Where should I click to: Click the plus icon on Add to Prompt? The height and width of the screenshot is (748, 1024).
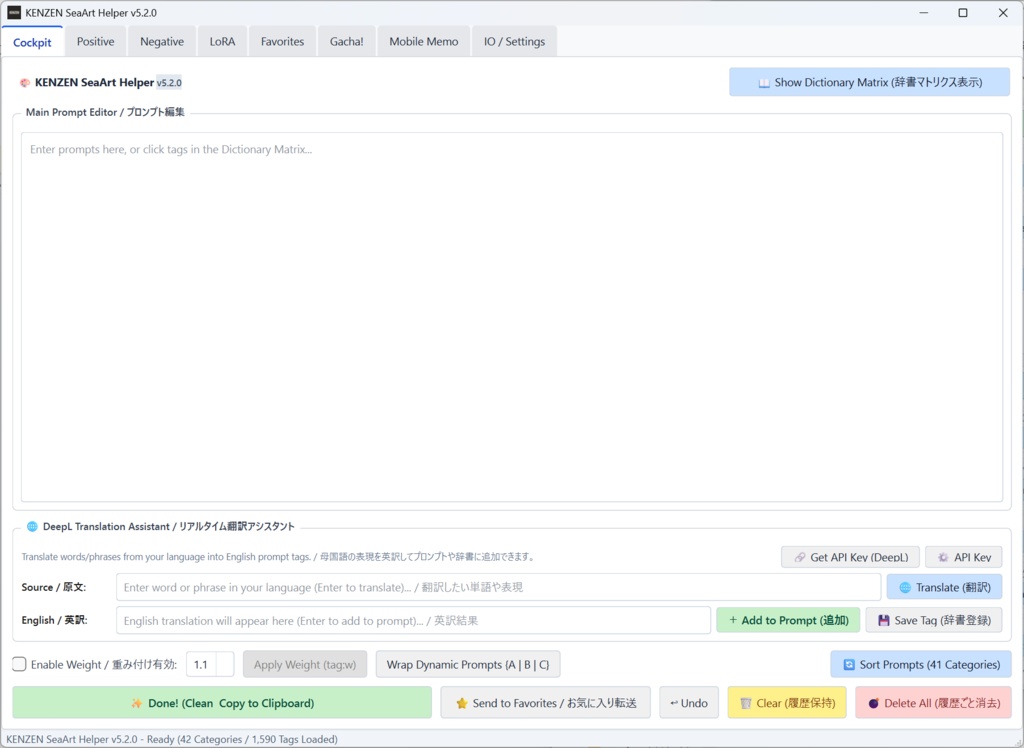click(x=733, y=620)
